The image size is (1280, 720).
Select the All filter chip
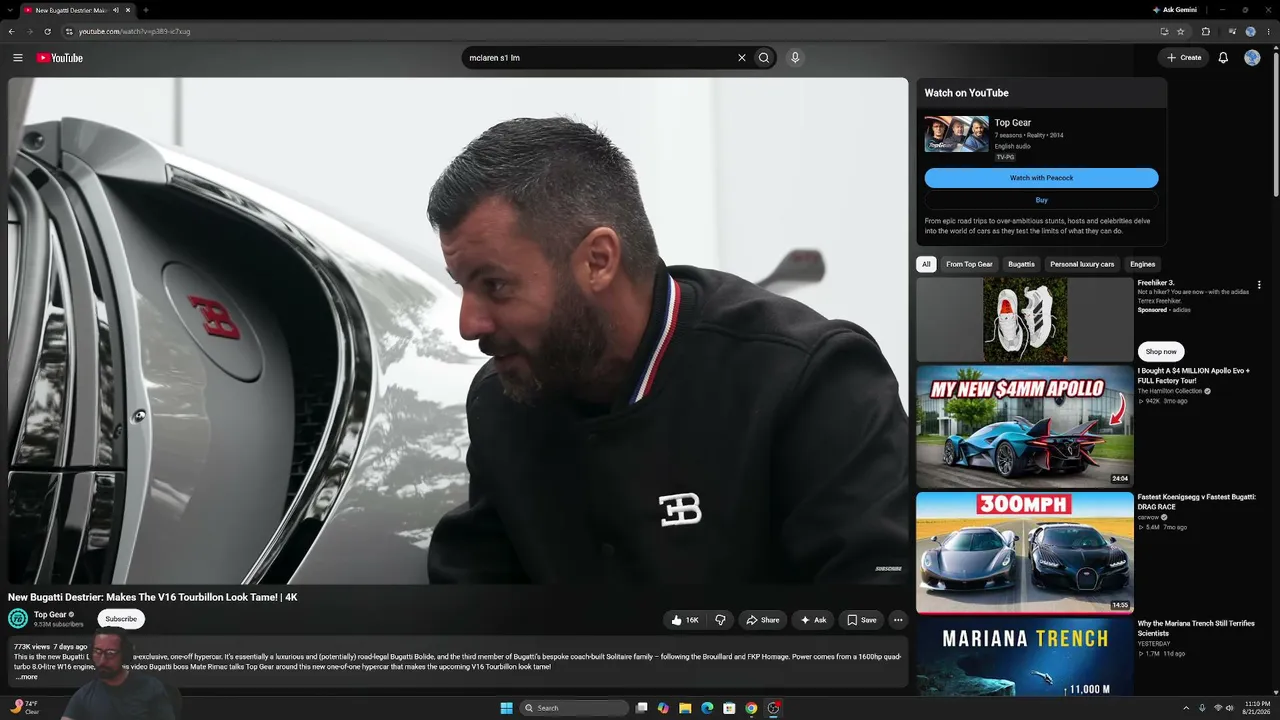(926, 264)
